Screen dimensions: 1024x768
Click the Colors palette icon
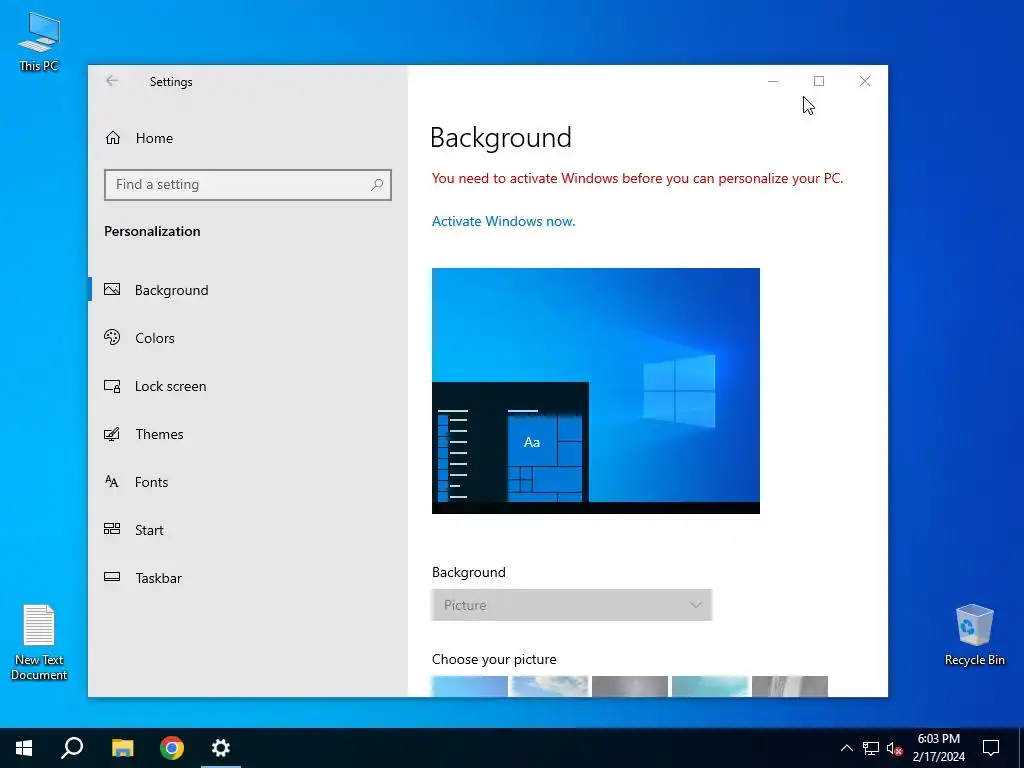point(112,337)
